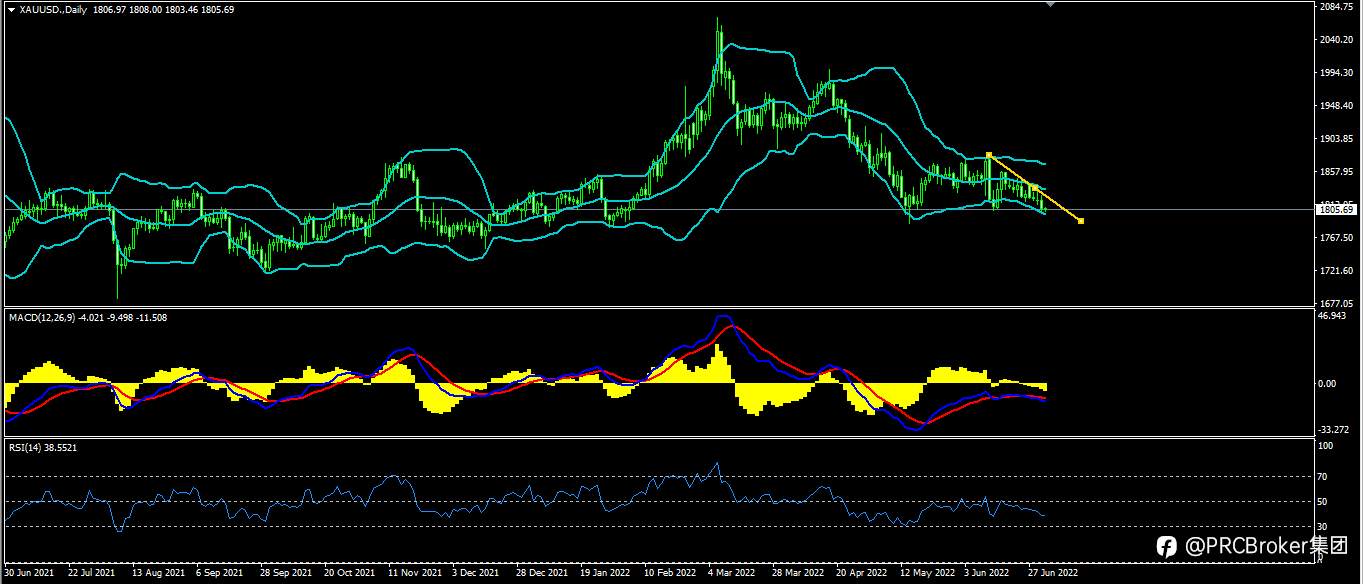1363x584 pixels.
Task: Click the XAUUSD.,Daily chart title label
Action: click(52, 9)
